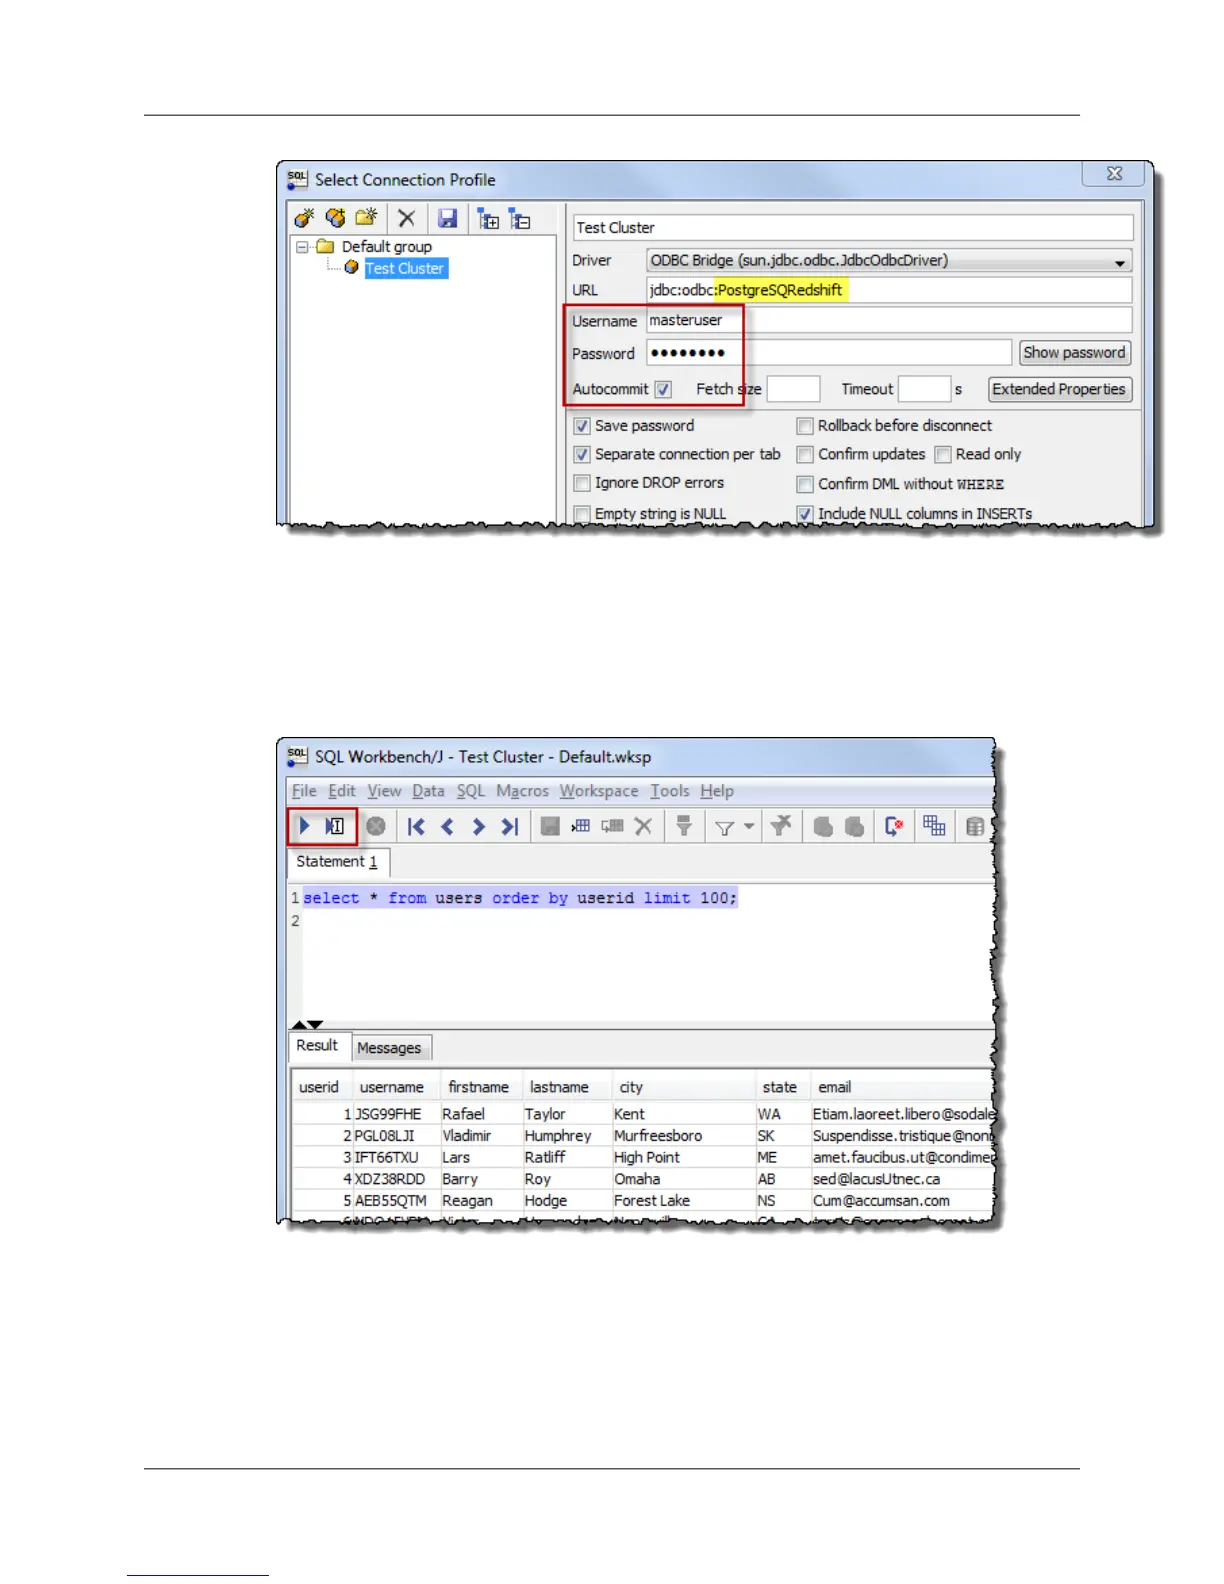Click the select key columns icon

tap(684, 826)
